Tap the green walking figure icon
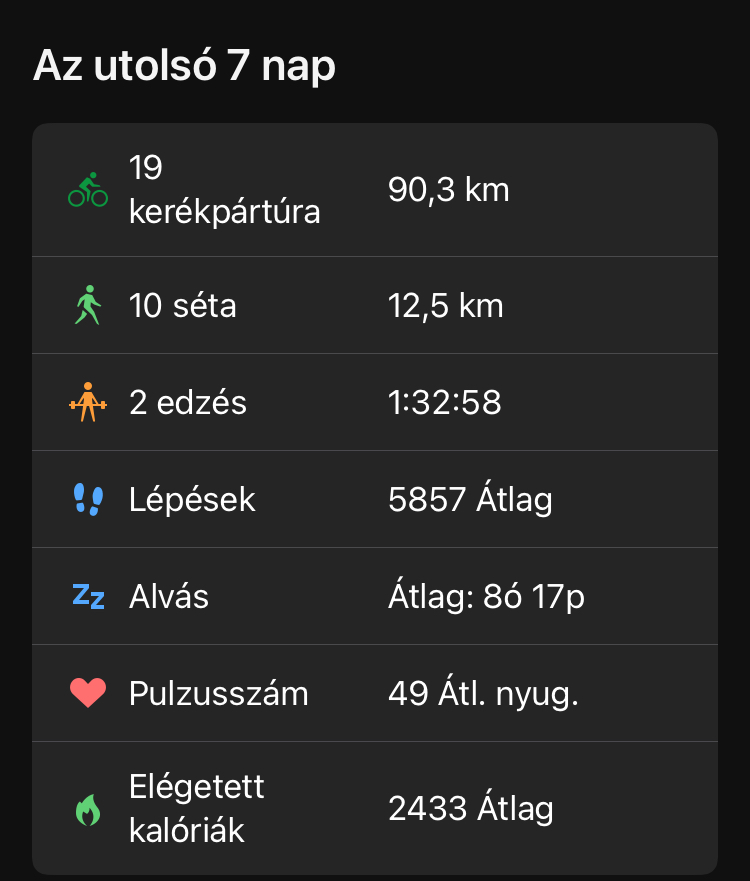 (88, 305)
